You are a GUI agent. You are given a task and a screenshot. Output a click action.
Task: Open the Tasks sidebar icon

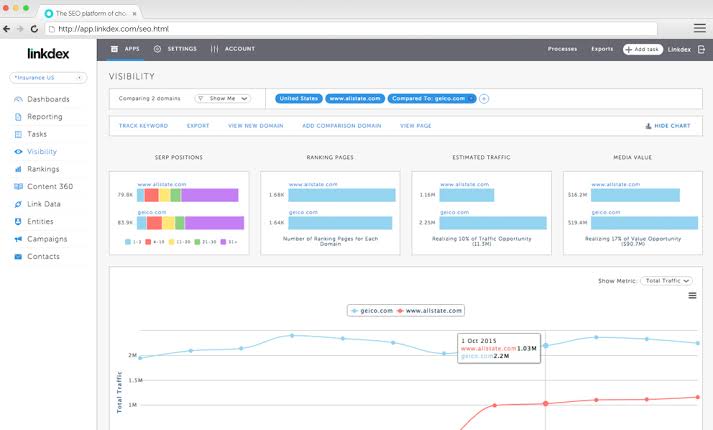tap(18, 134)
